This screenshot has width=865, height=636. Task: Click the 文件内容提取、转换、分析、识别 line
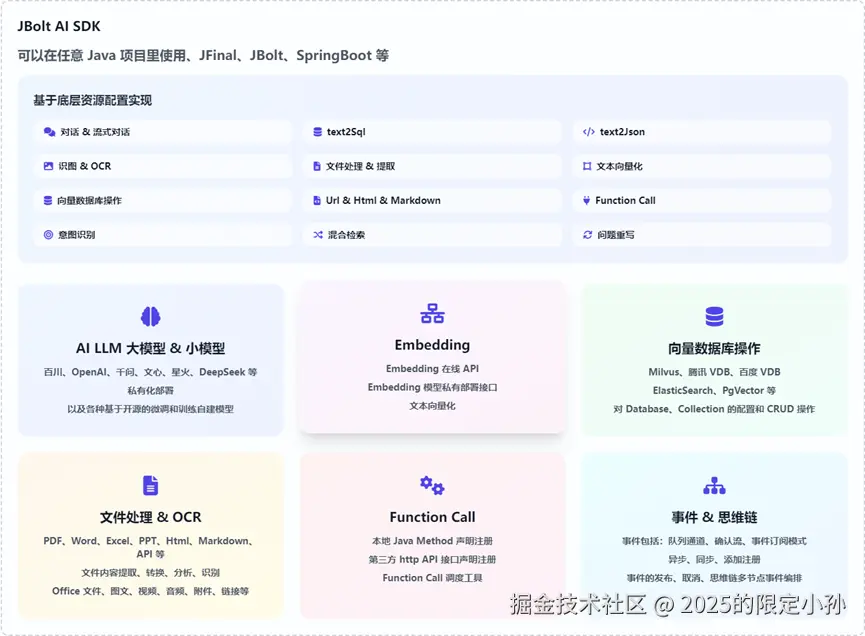151,573
